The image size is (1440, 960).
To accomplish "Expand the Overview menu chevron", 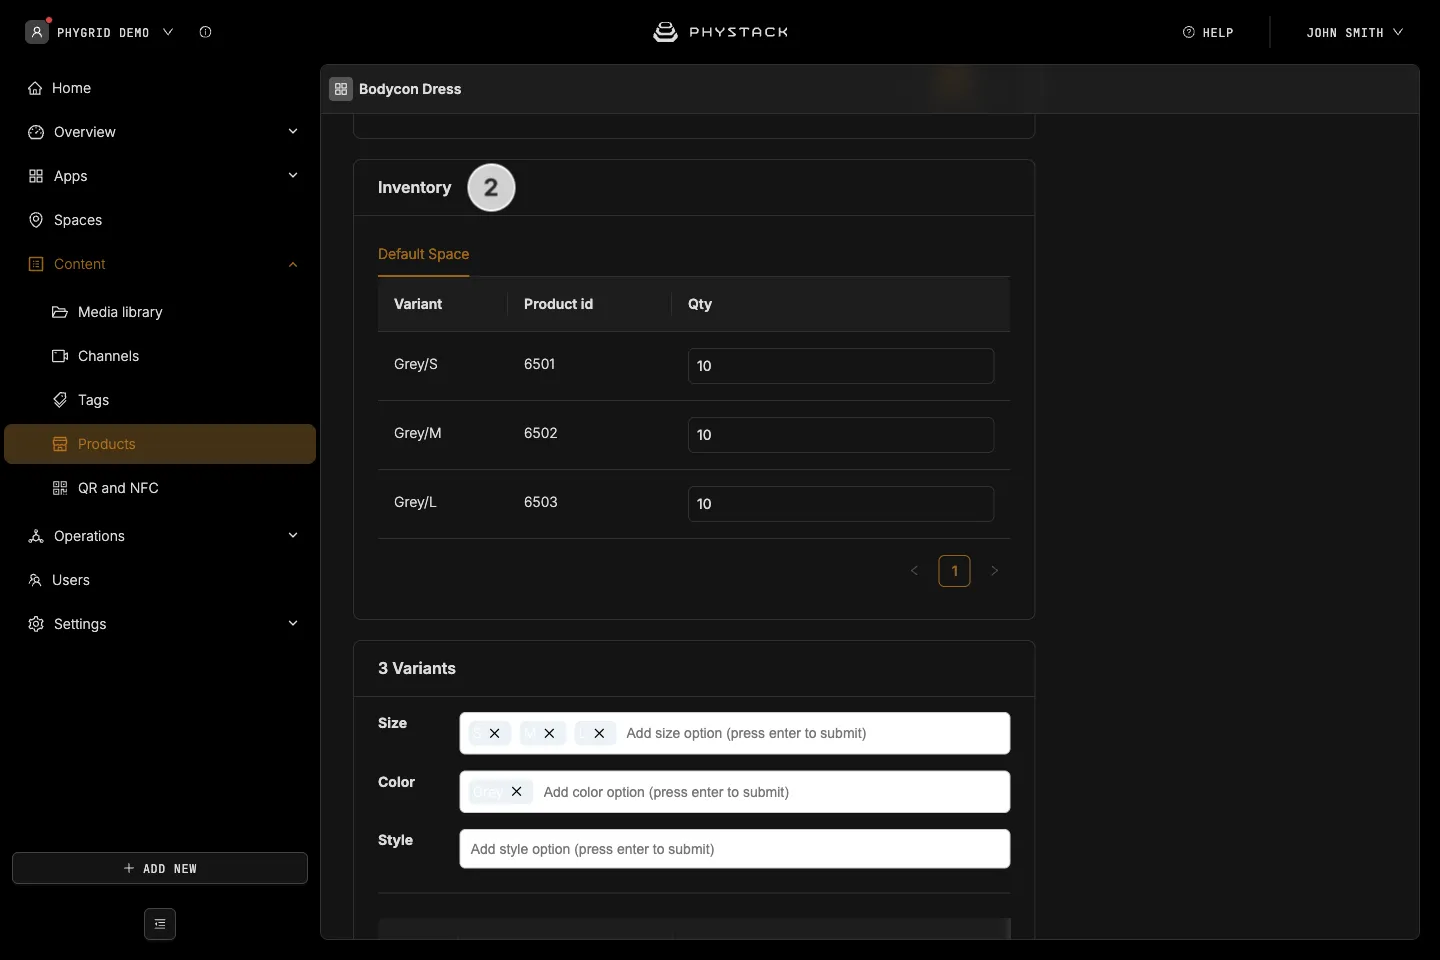I will tap(293, 132).
